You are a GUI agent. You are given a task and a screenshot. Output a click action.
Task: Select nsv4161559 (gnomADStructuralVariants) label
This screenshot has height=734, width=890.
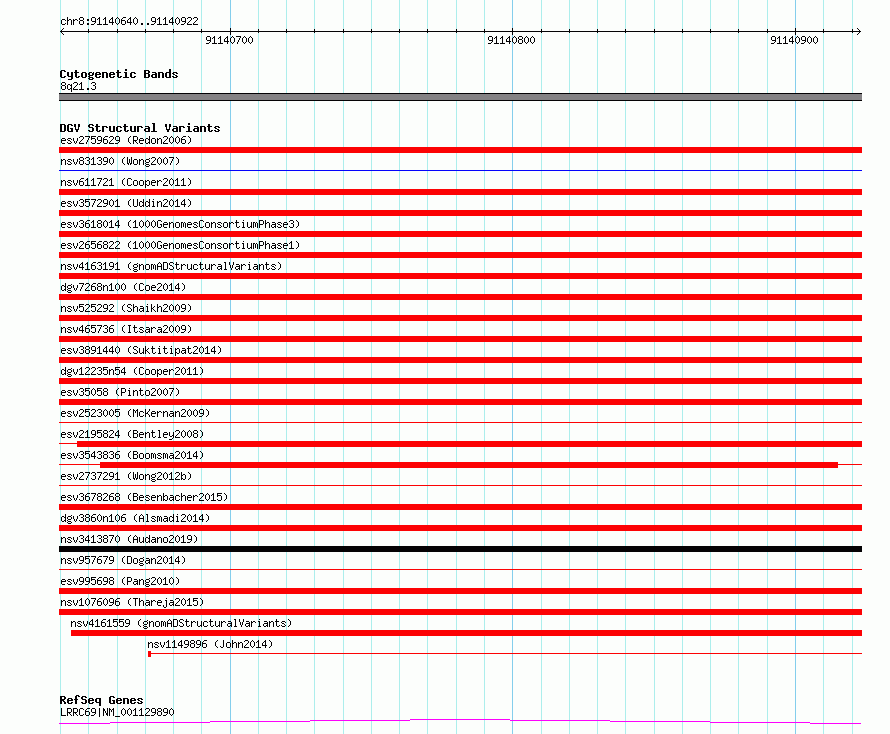pos(181,623)
